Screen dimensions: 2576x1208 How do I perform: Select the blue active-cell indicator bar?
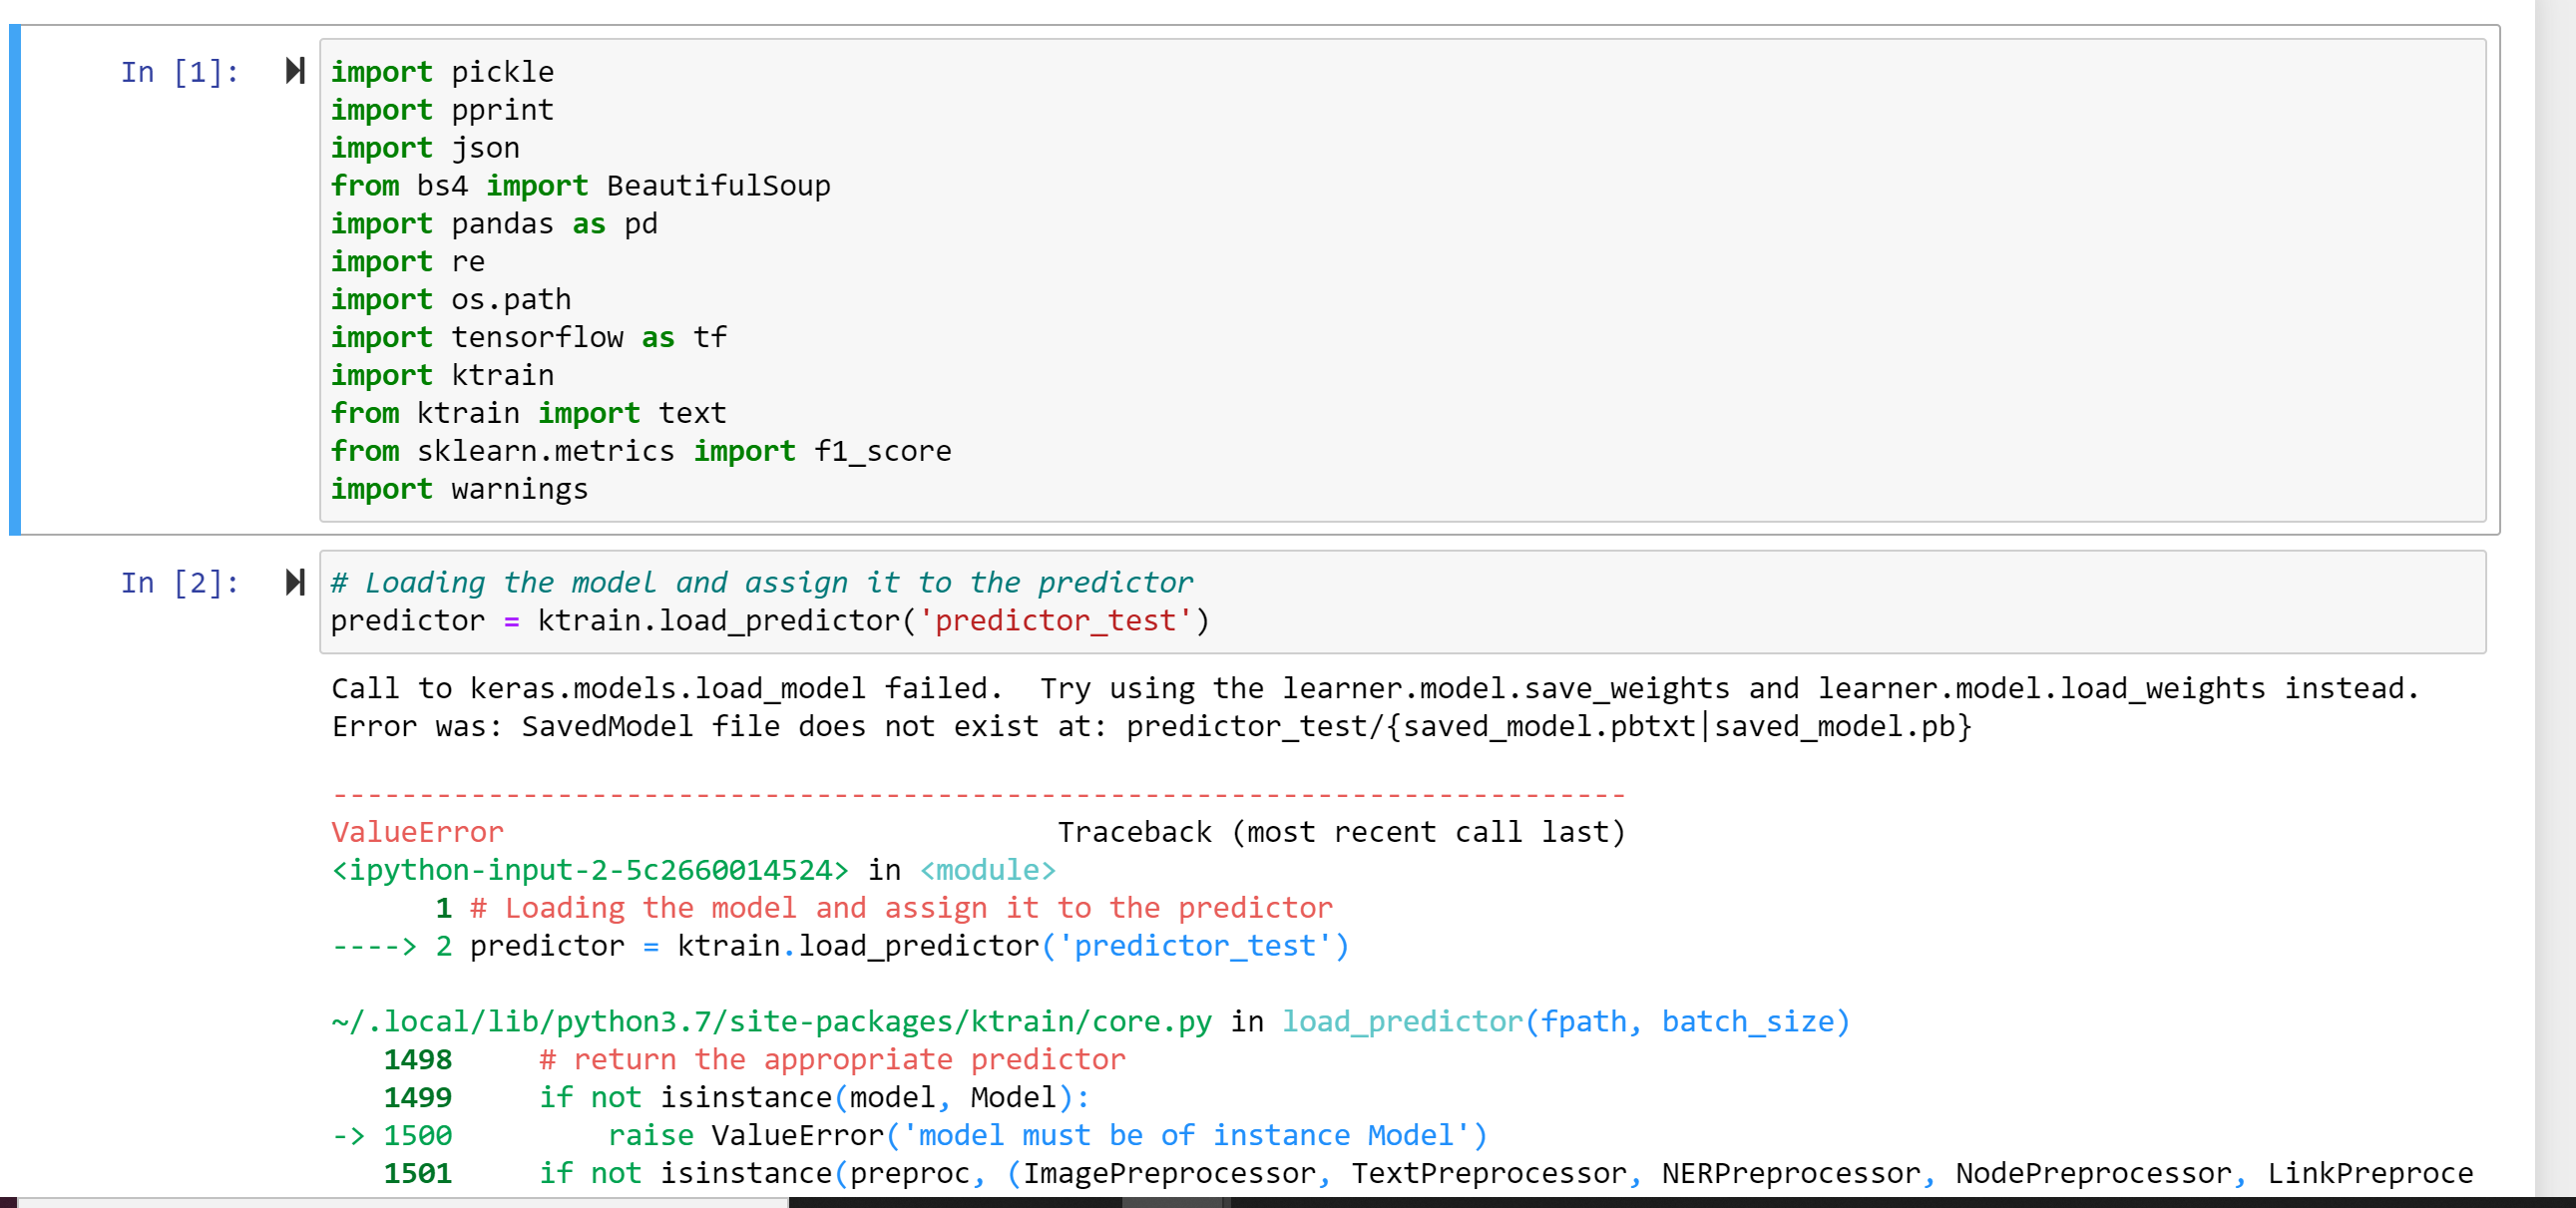[x=14, y=280]
